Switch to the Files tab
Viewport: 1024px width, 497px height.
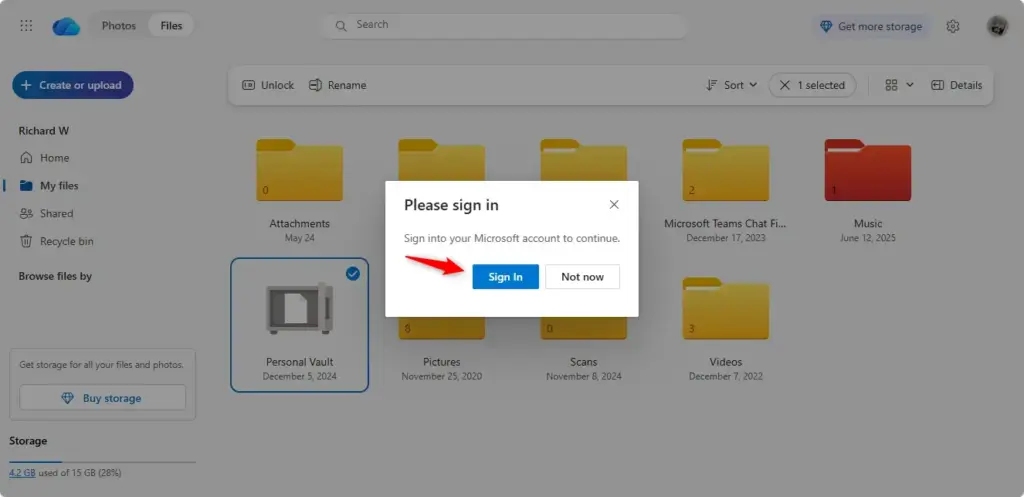click(x=172, y=26)
